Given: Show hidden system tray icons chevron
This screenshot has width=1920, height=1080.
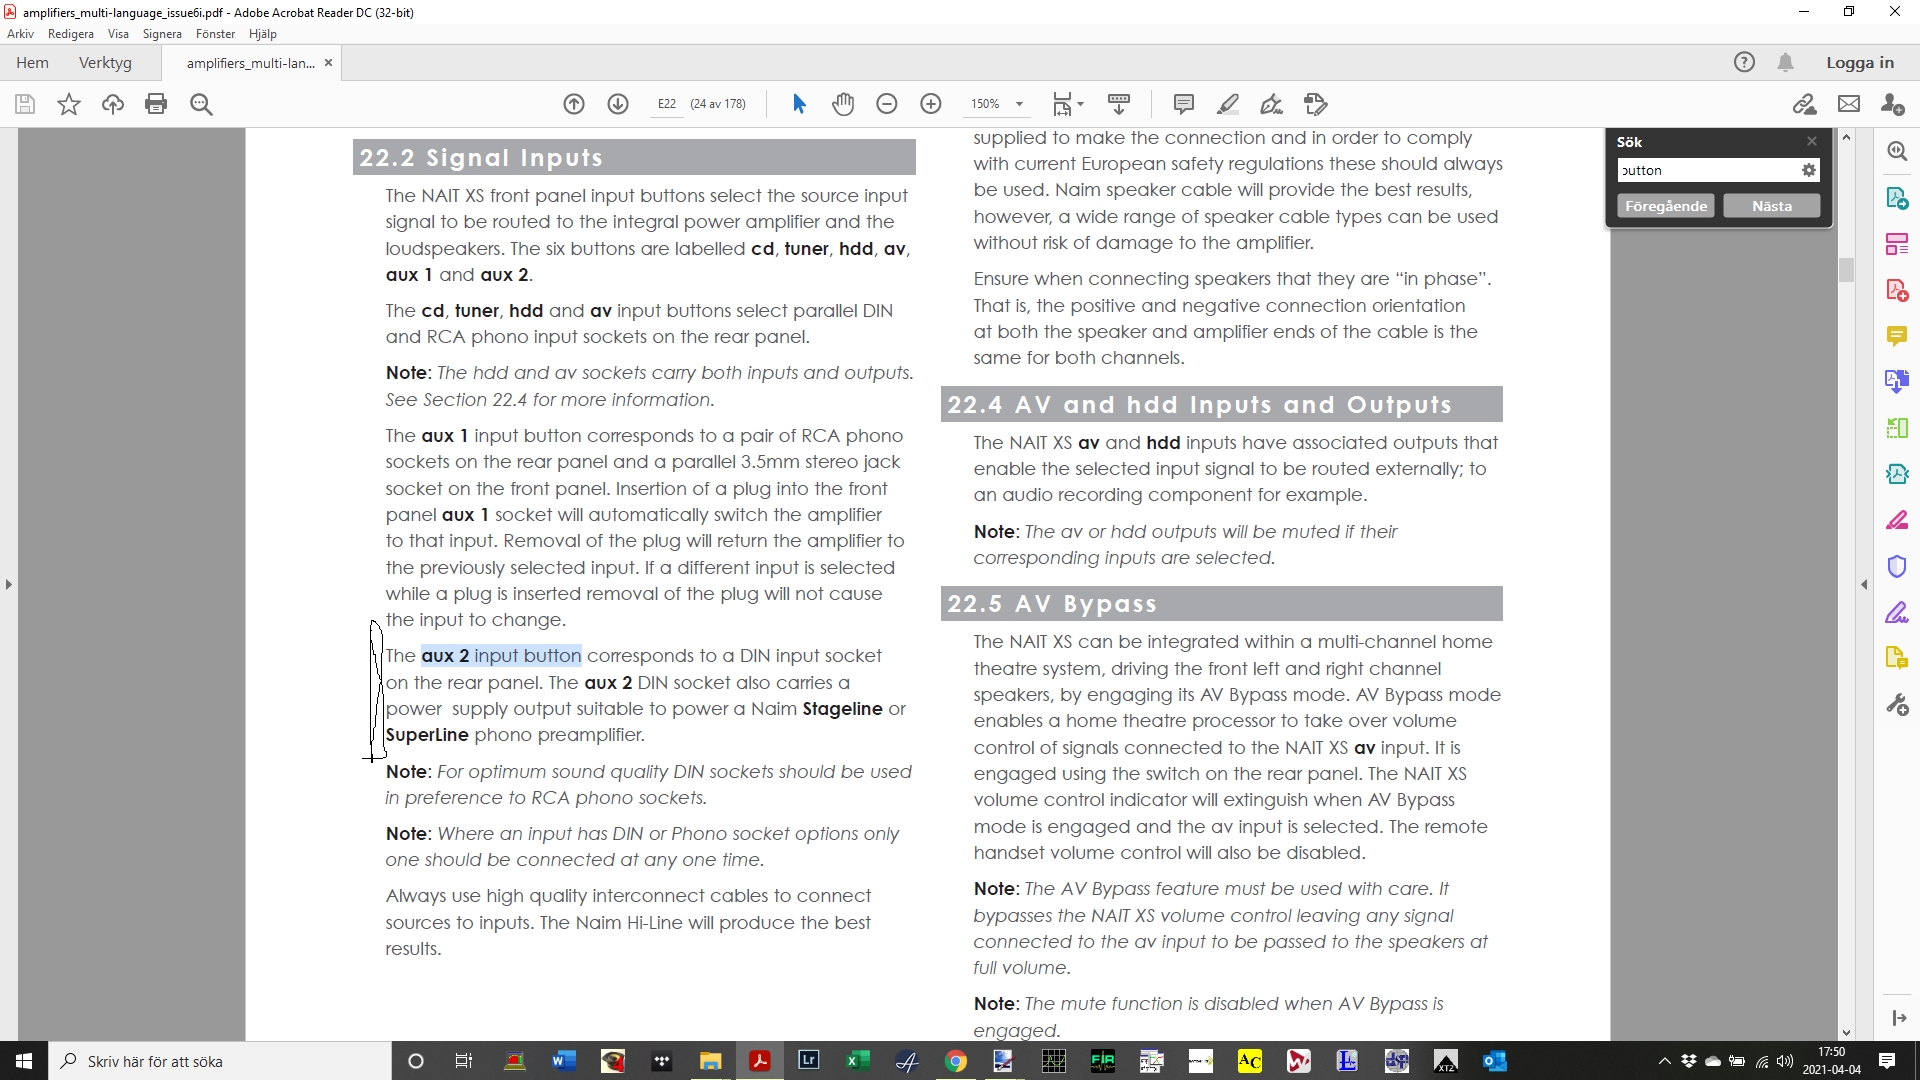Looking at the screenshot, I should point(1664,1061).
